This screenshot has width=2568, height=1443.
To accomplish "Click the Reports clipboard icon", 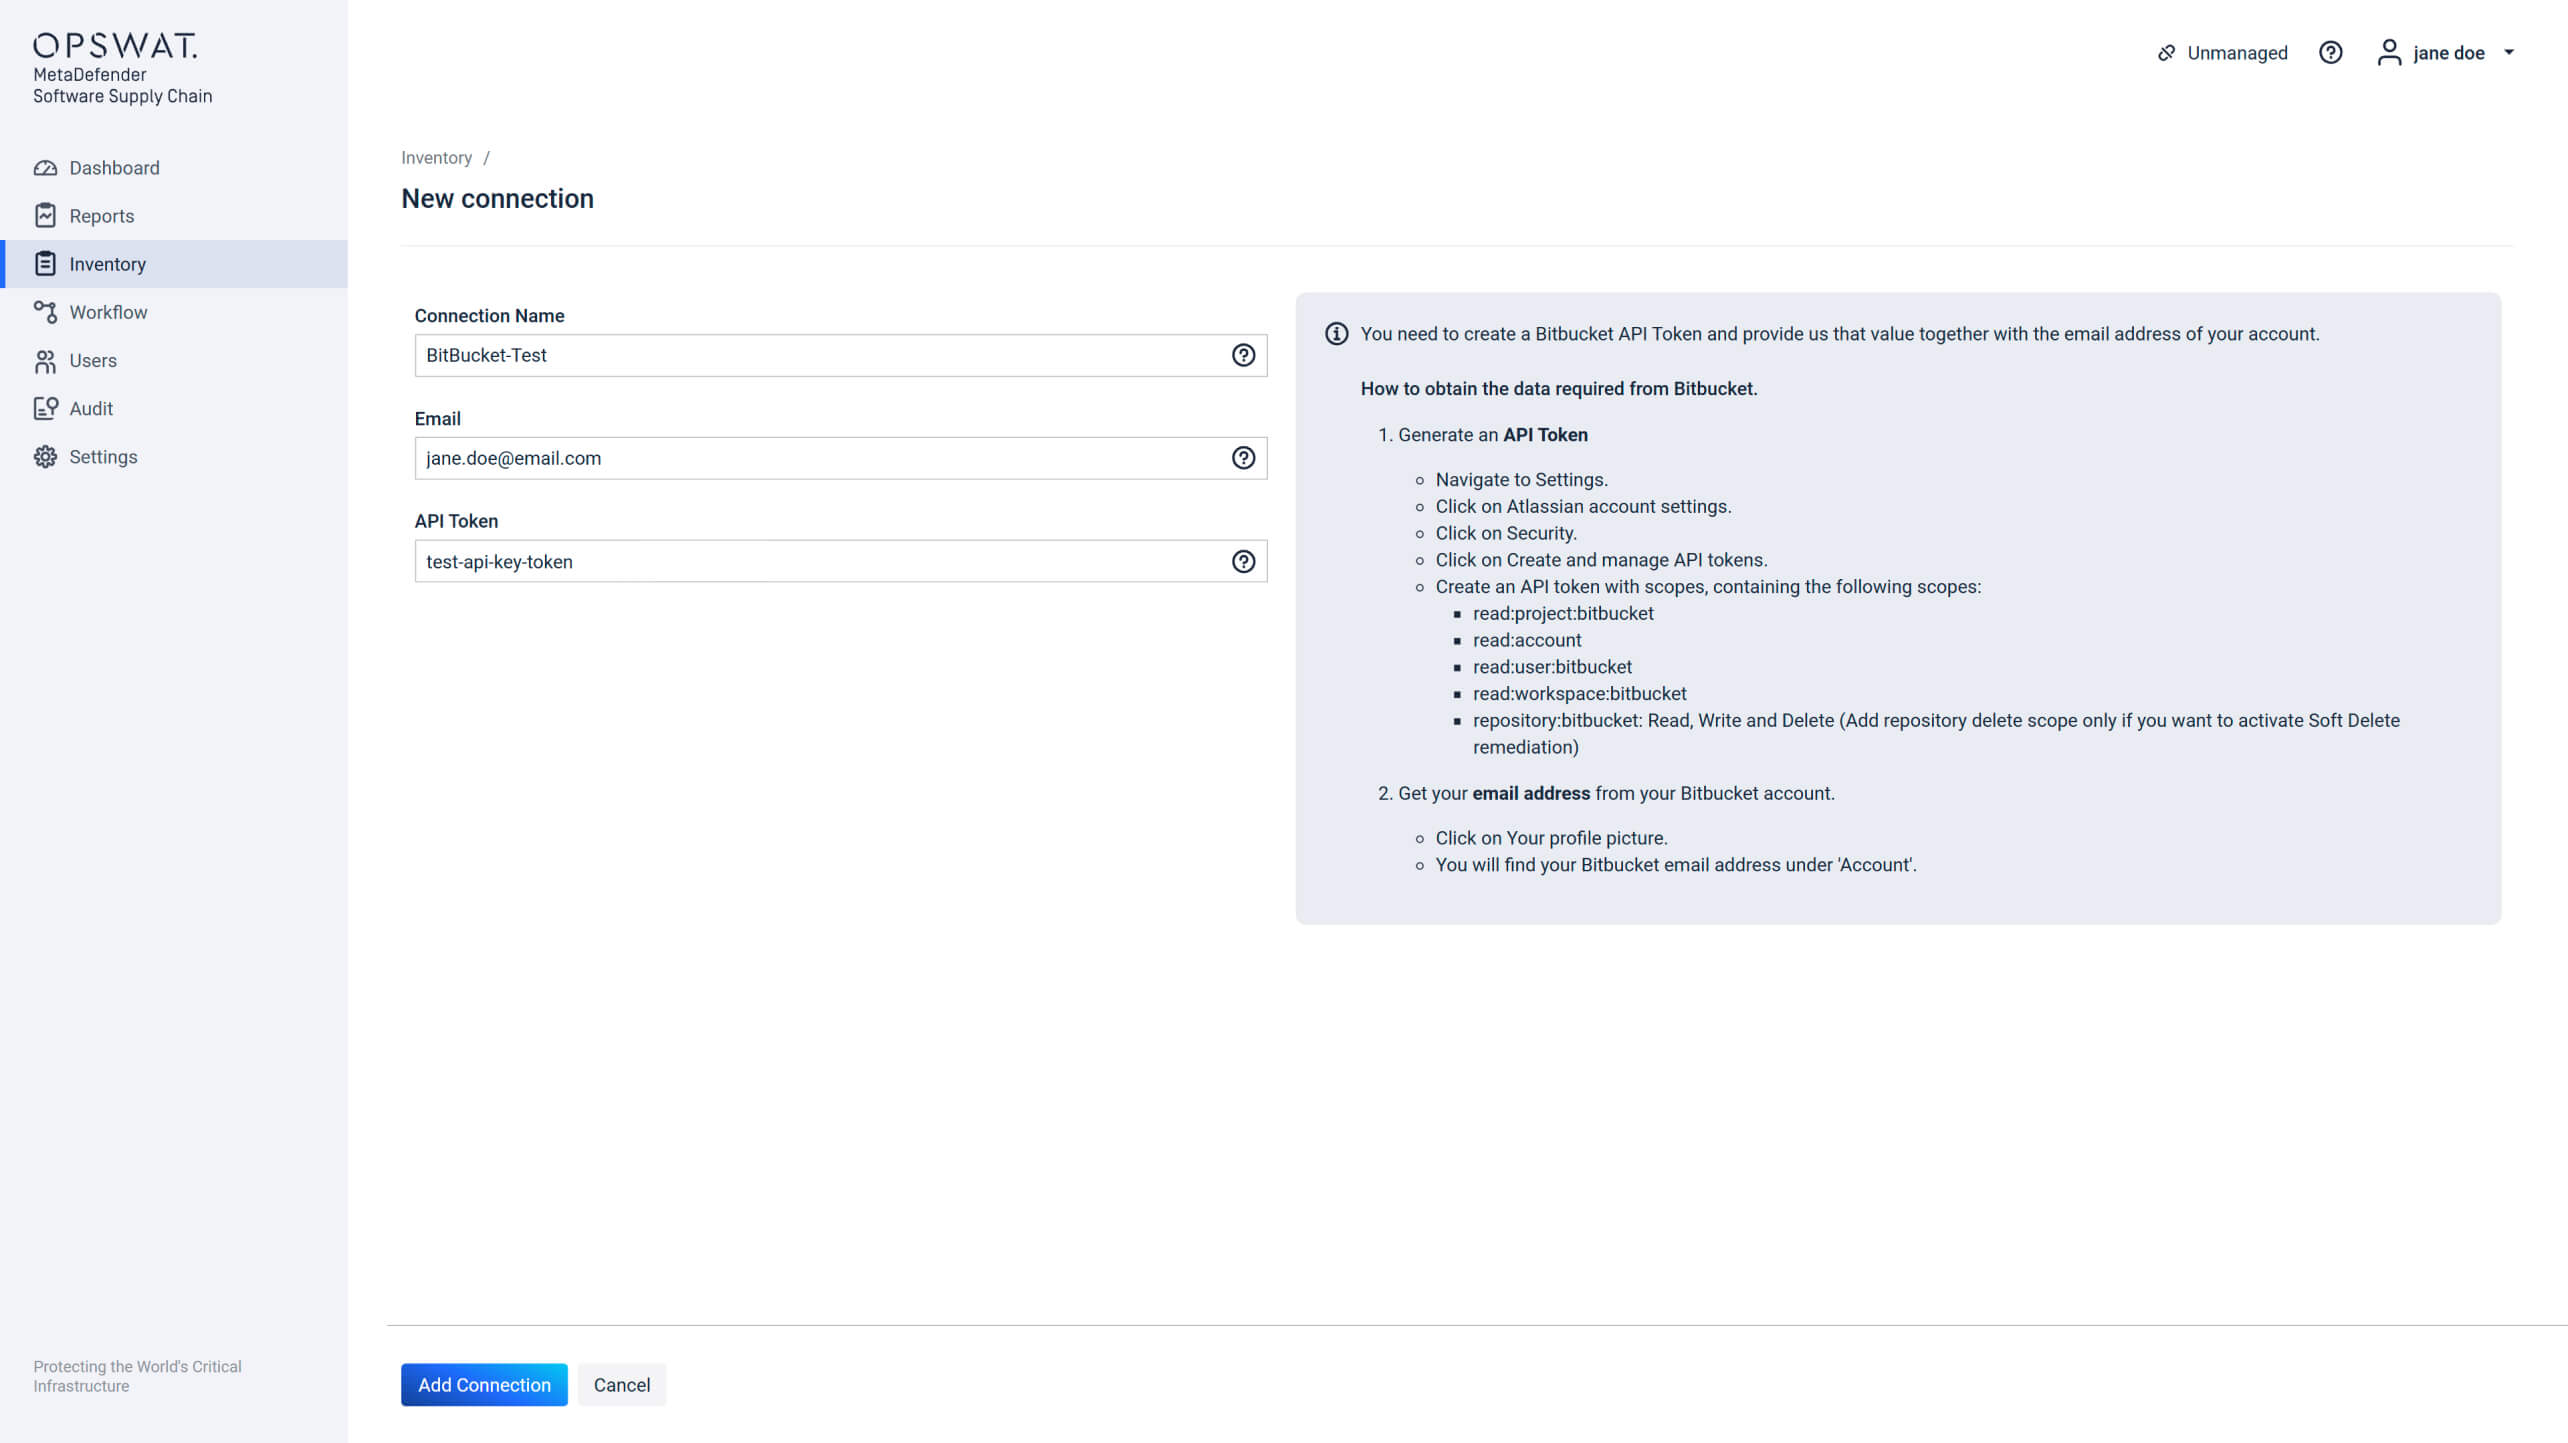I will tap(45, 216).
